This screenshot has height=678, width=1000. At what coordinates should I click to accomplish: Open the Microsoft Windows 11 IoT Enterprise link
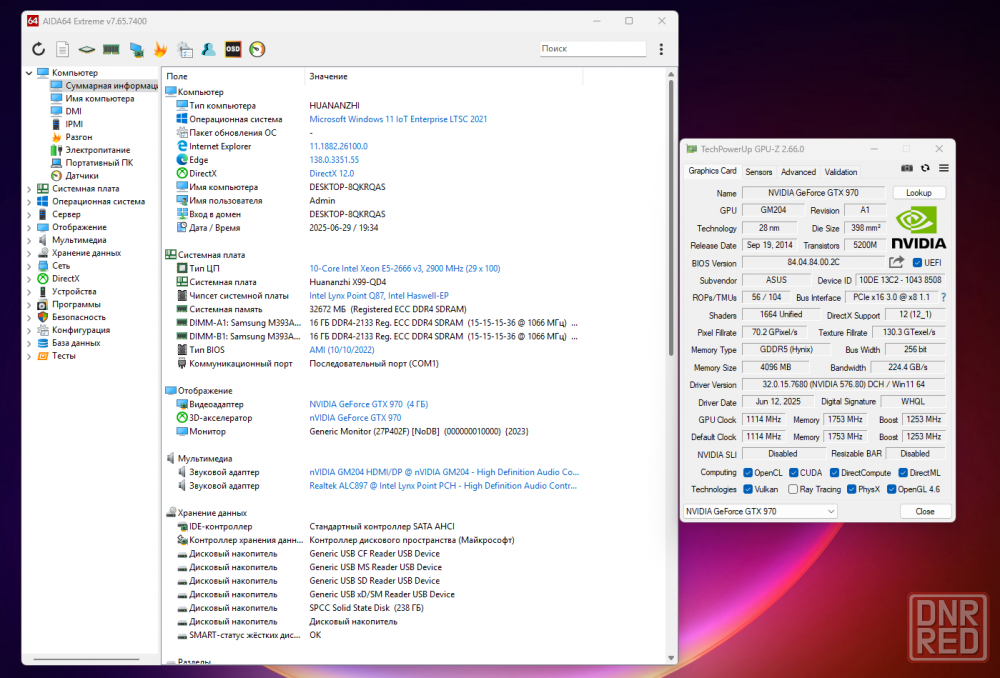(398, 119)
